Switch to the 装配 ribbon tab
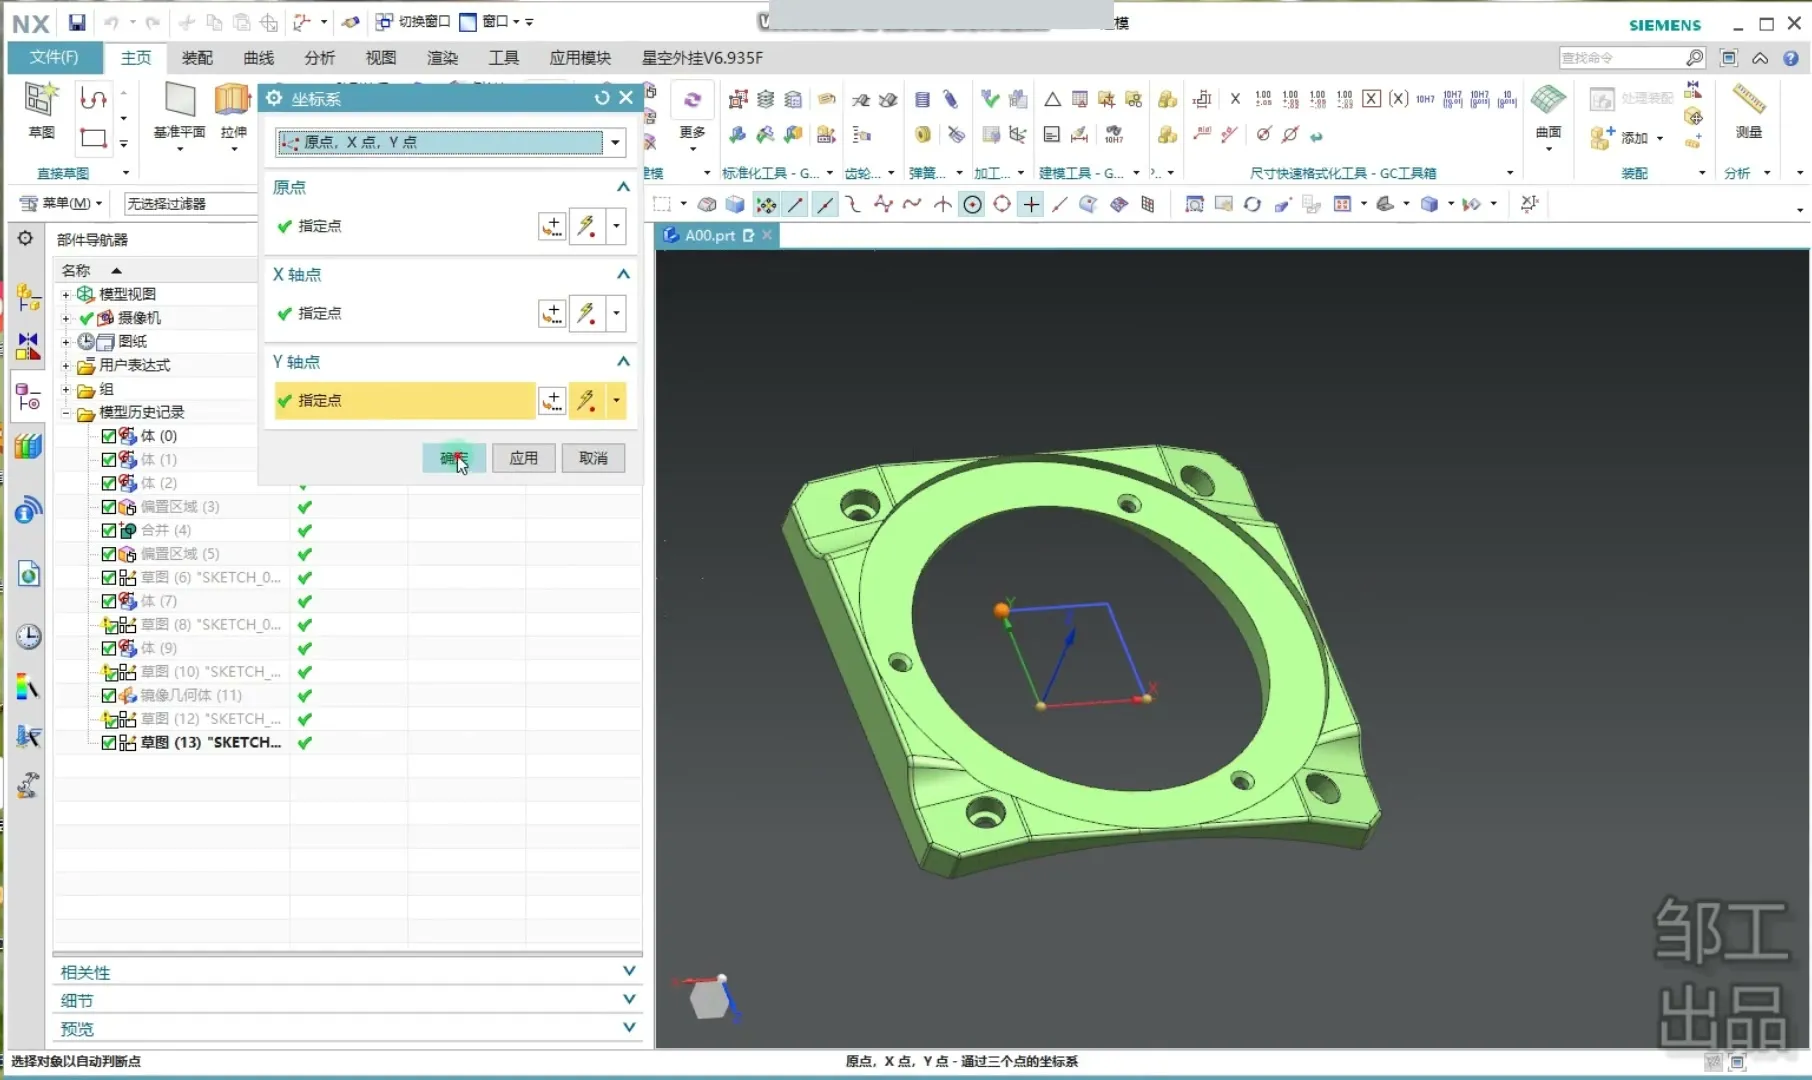The height and width of the screenshot is (1080, 1812). [x=197, y=58]
